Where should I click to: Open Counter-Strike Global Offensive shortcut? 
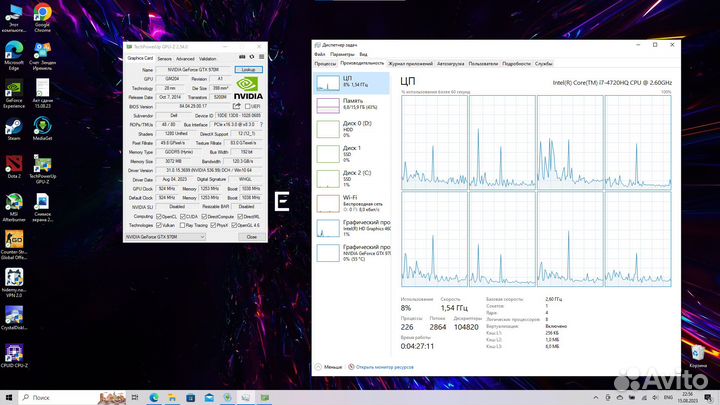tap(14, 245)
